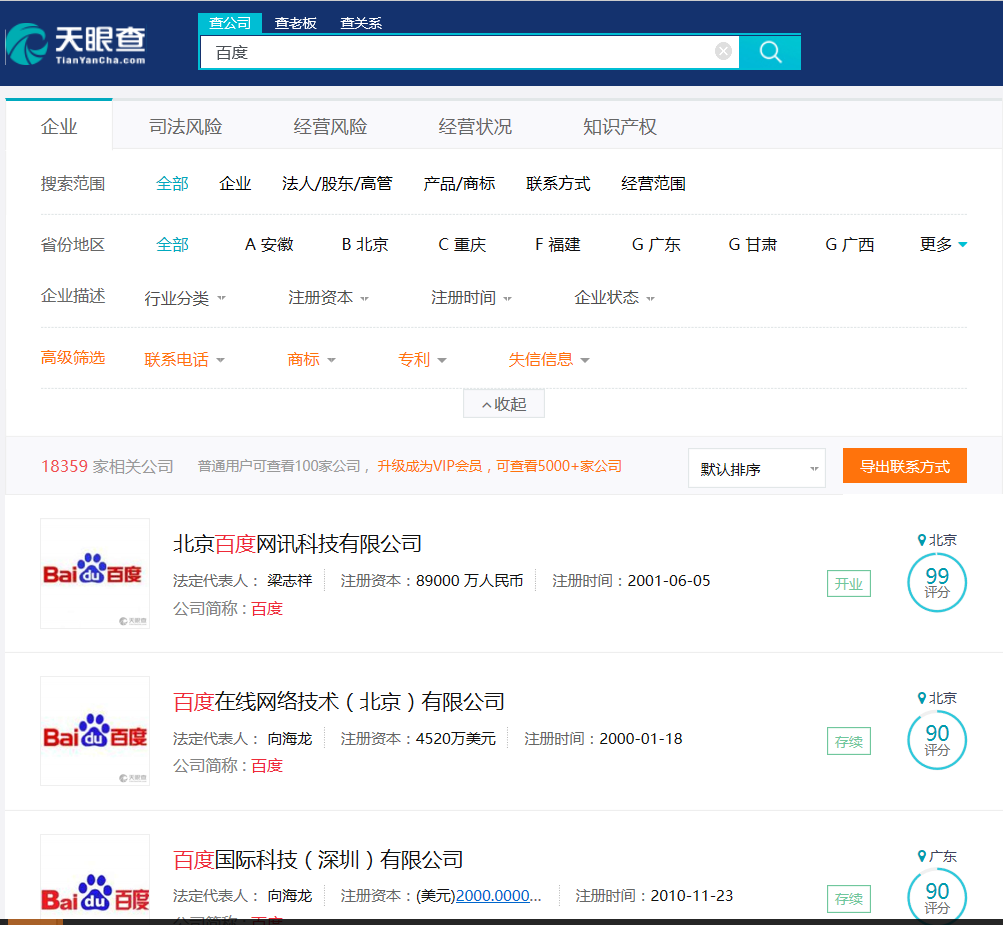Viewport: 1003px width, 925px height.
Task: Open the 经营状况 tab
Action: (475, 126)
